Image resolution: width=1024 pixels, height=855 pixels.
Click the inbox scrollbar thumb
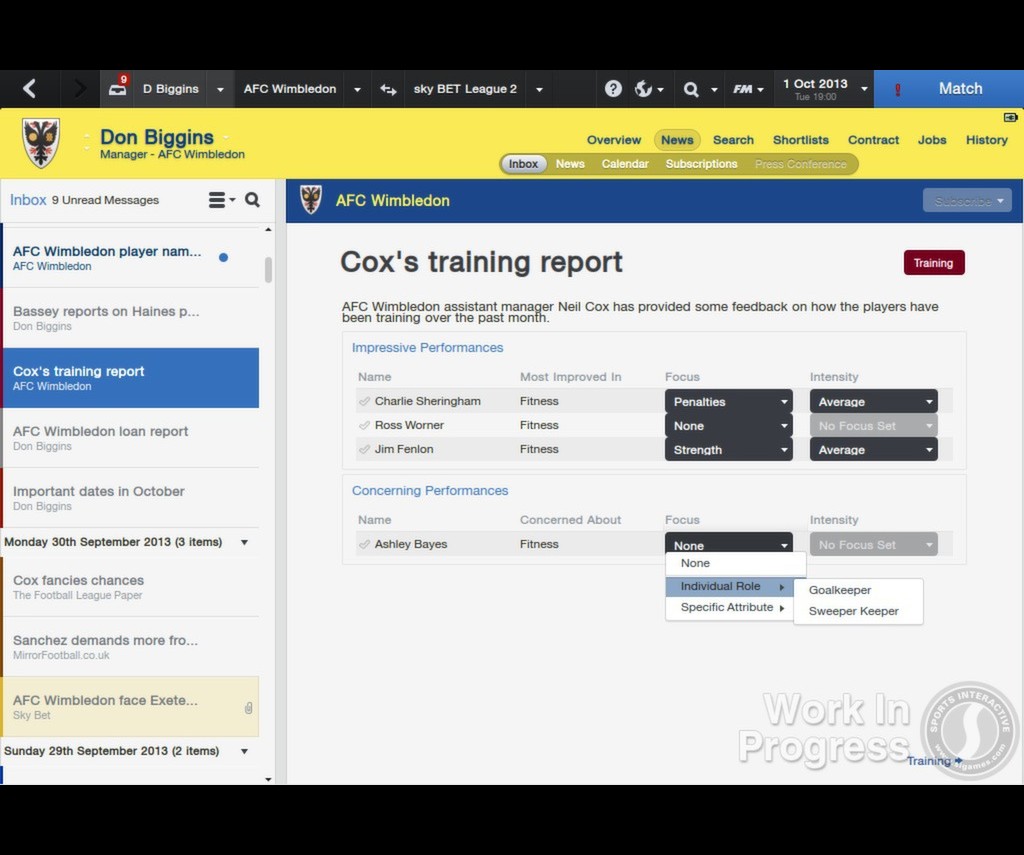[268, 270]
